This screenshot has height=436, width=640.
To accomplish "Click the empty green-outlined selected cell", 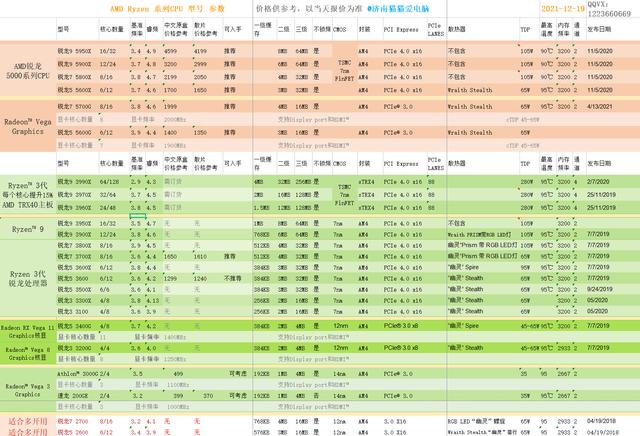I will [x=138, y=216].
